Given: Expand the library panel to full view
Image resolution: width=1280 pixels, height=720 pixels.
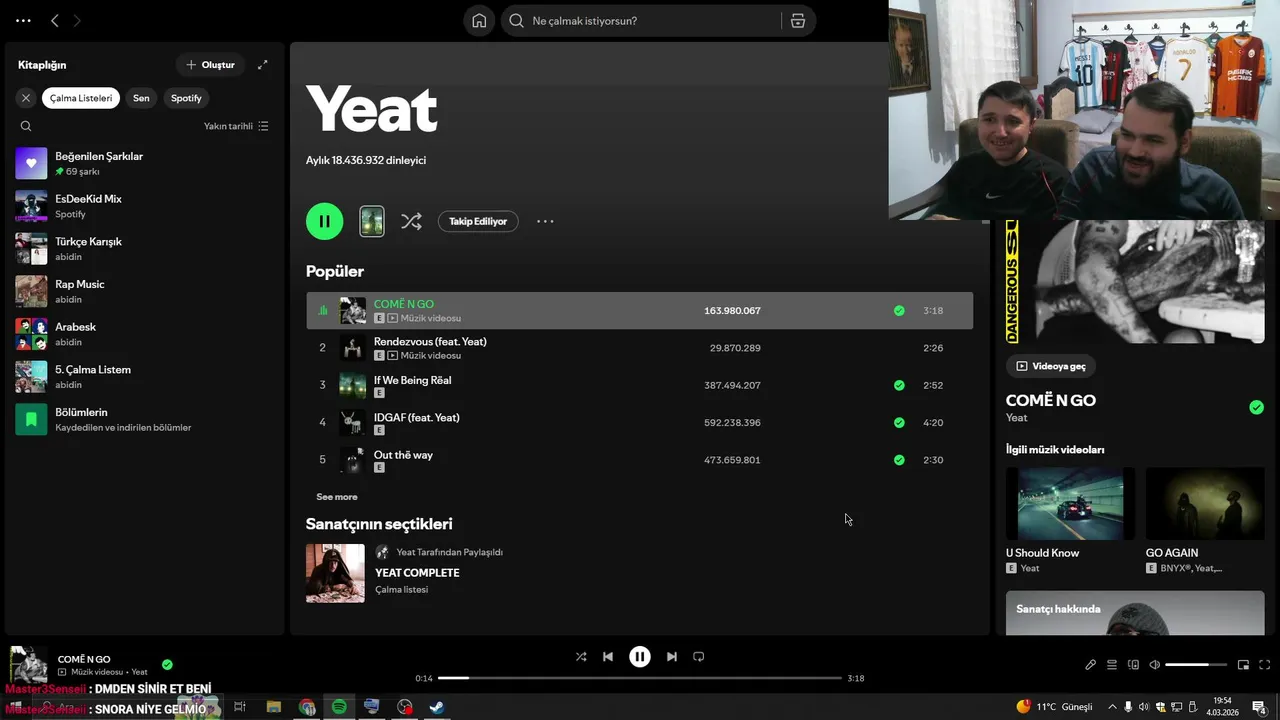Looking at the screenshot, I should tap(263, 65).
